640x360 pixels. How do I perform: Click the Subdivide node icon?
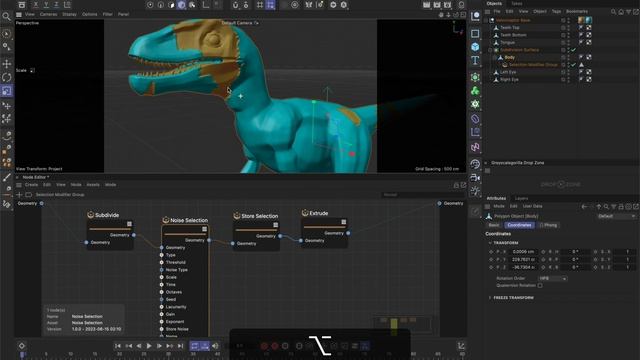pyautogui.click(x=91, y=215)
